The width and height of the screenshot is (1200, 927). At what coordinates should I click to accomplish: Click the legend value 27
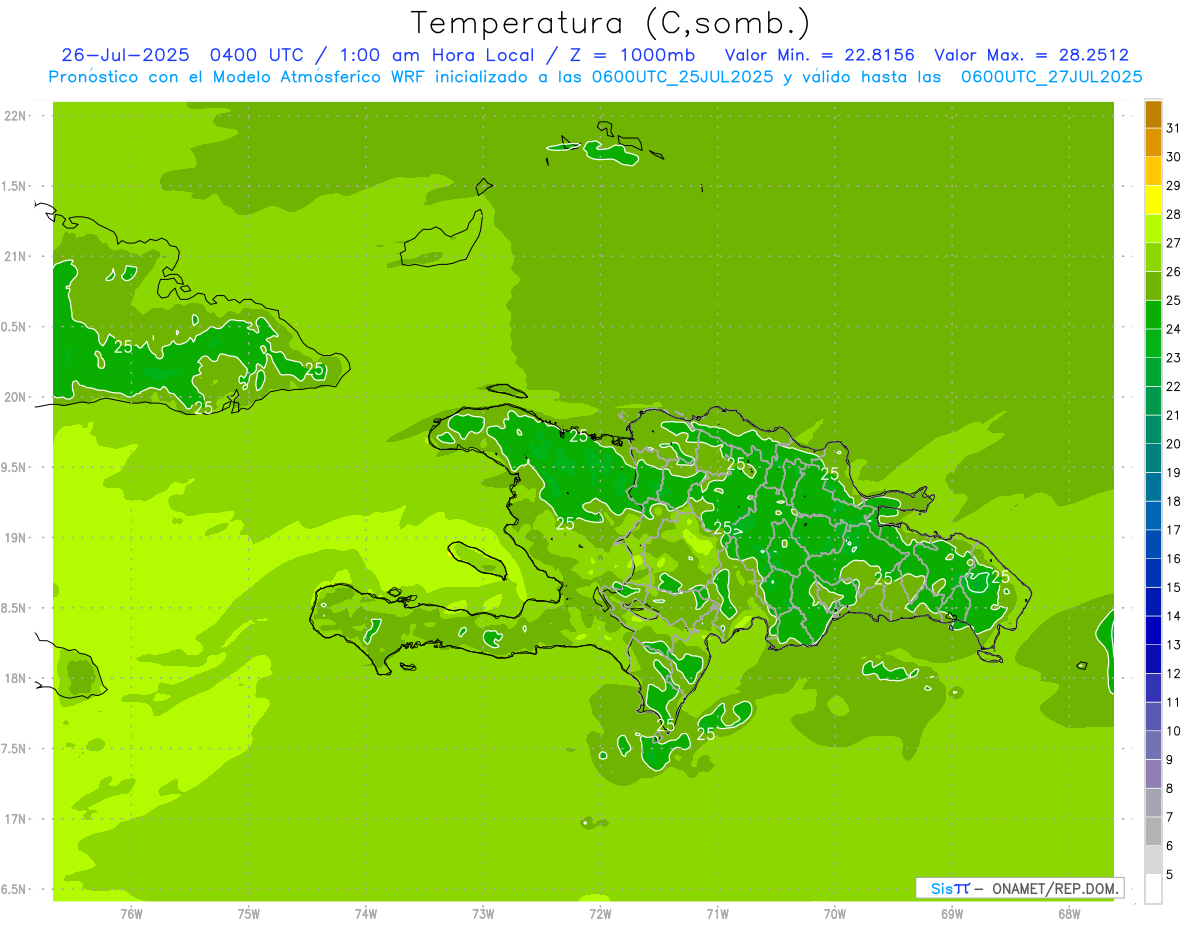(1174, 243)
